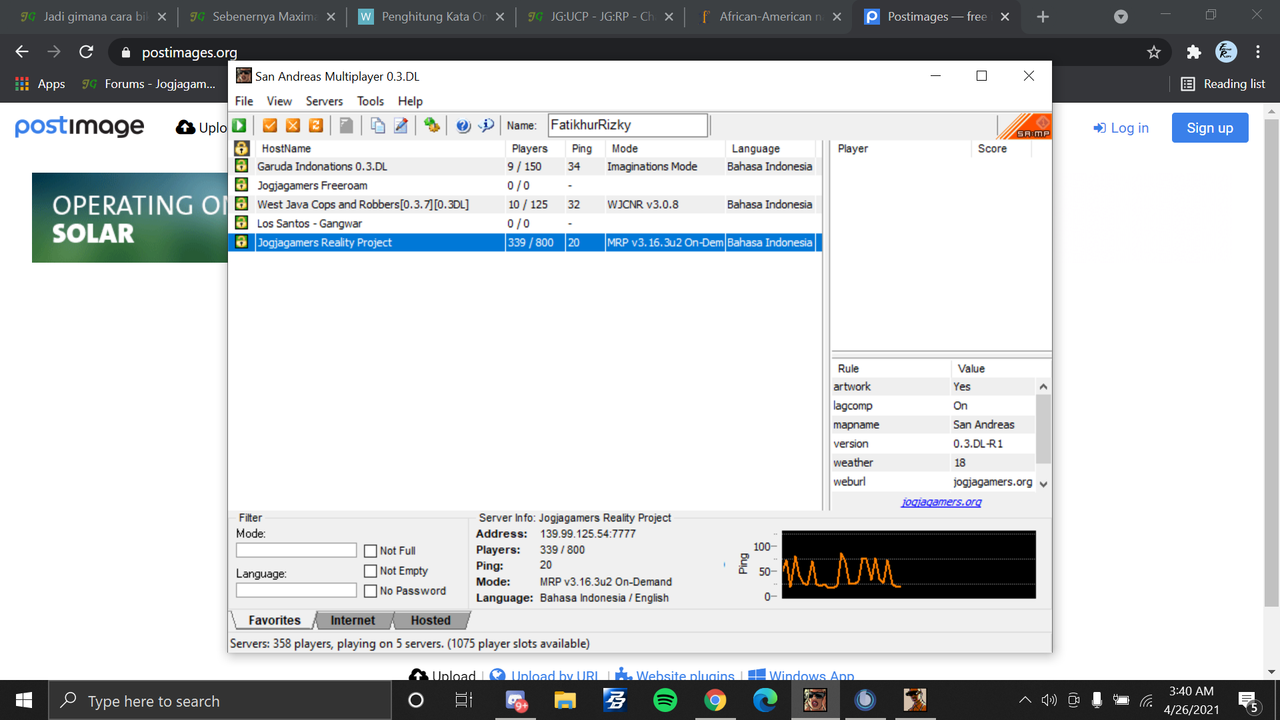This screenshot has width=1280, height=720.
Task: Click the About info bubble icon
Action: 486,125
